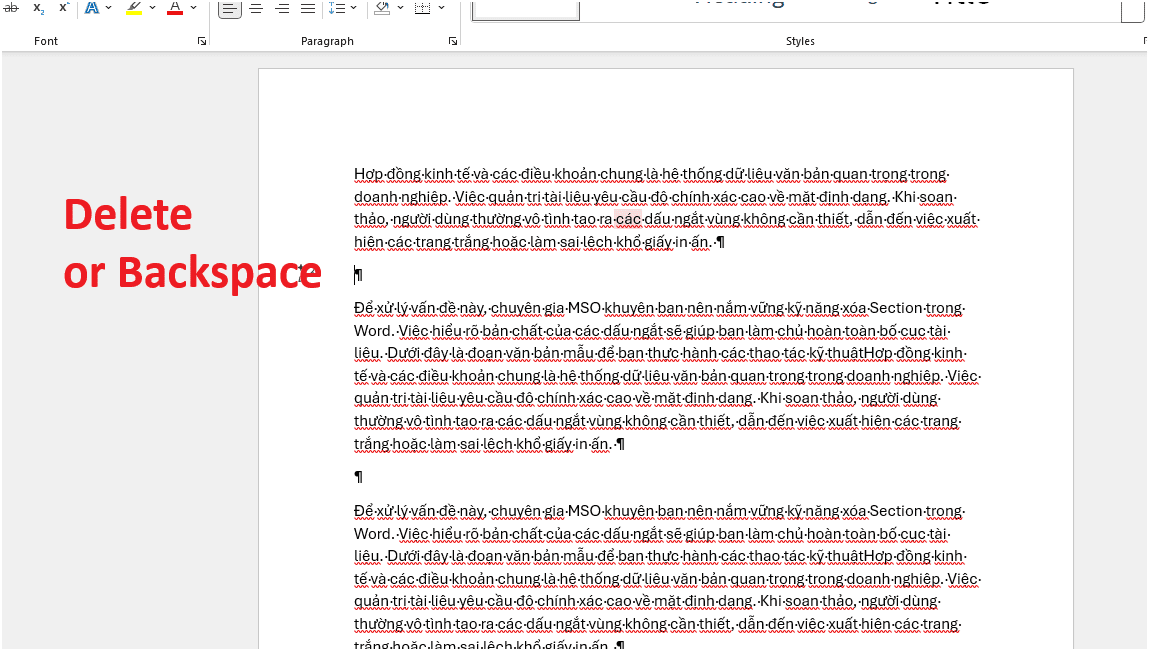Open font color dropdown arrow
The height and width of the screenshot is (651, 1149).
194,8
